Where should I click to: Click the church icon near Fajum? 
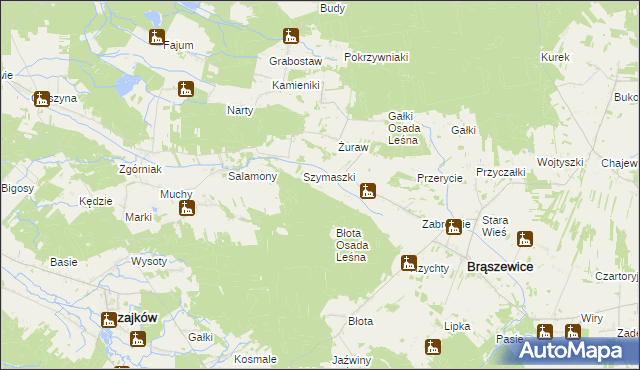(157, 37)
